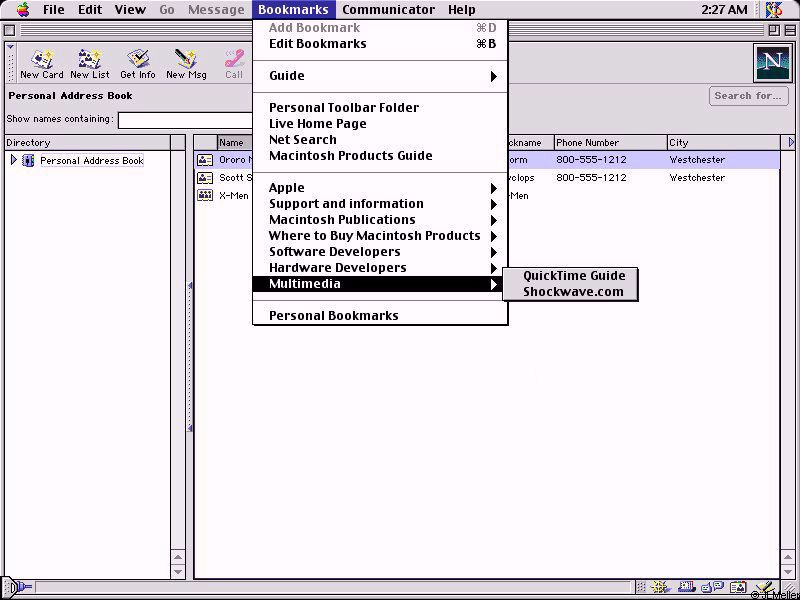This screenshot has height=600, width=800.
Task: Select Personal Address Book in Directory pane
Action: pyautogui.click(x=91, y=160)
